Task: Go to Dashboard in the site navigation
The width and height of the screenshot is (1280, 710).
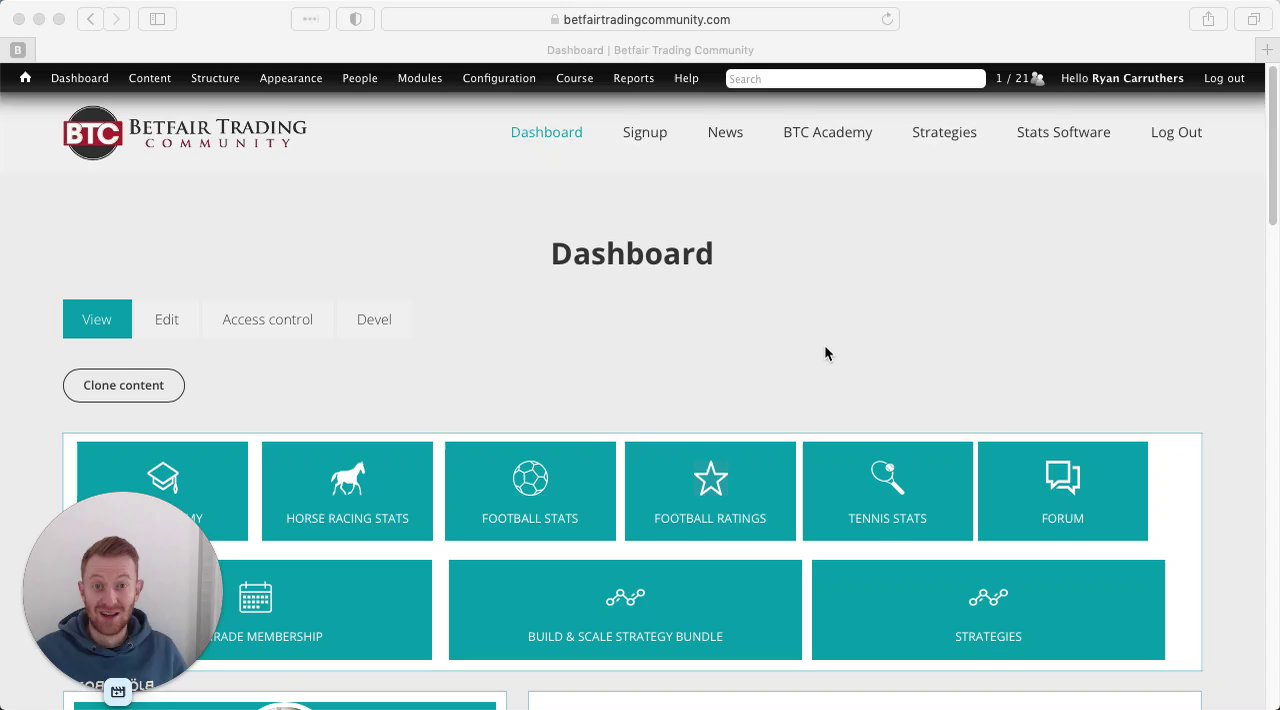Action: (546, 132)
